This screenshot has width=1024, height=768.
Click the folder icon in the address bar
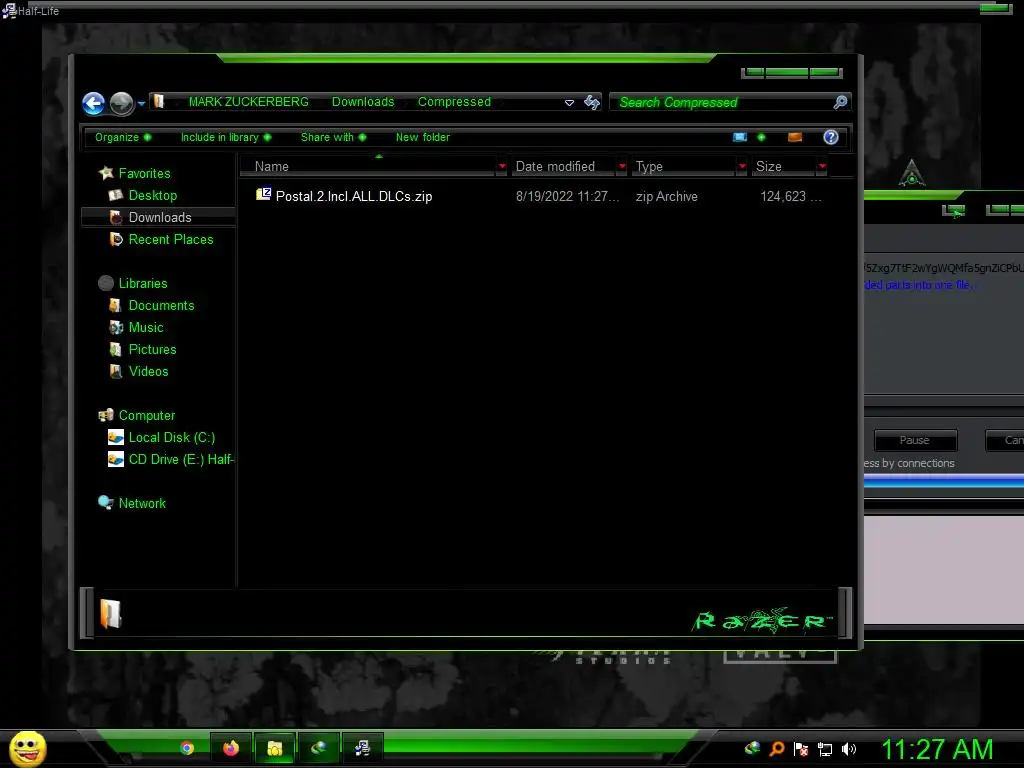point(159,101)
